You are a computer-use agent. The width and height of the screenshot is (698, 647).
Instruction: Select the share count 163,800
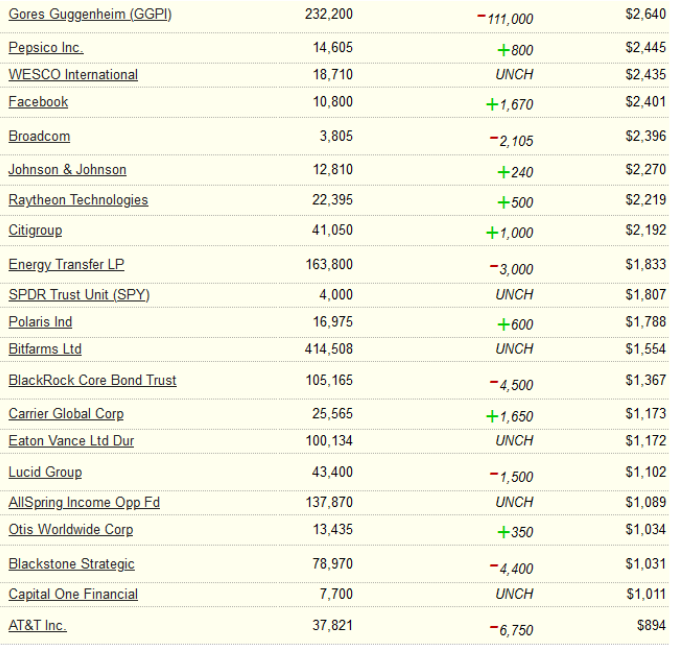click(329, 264)
